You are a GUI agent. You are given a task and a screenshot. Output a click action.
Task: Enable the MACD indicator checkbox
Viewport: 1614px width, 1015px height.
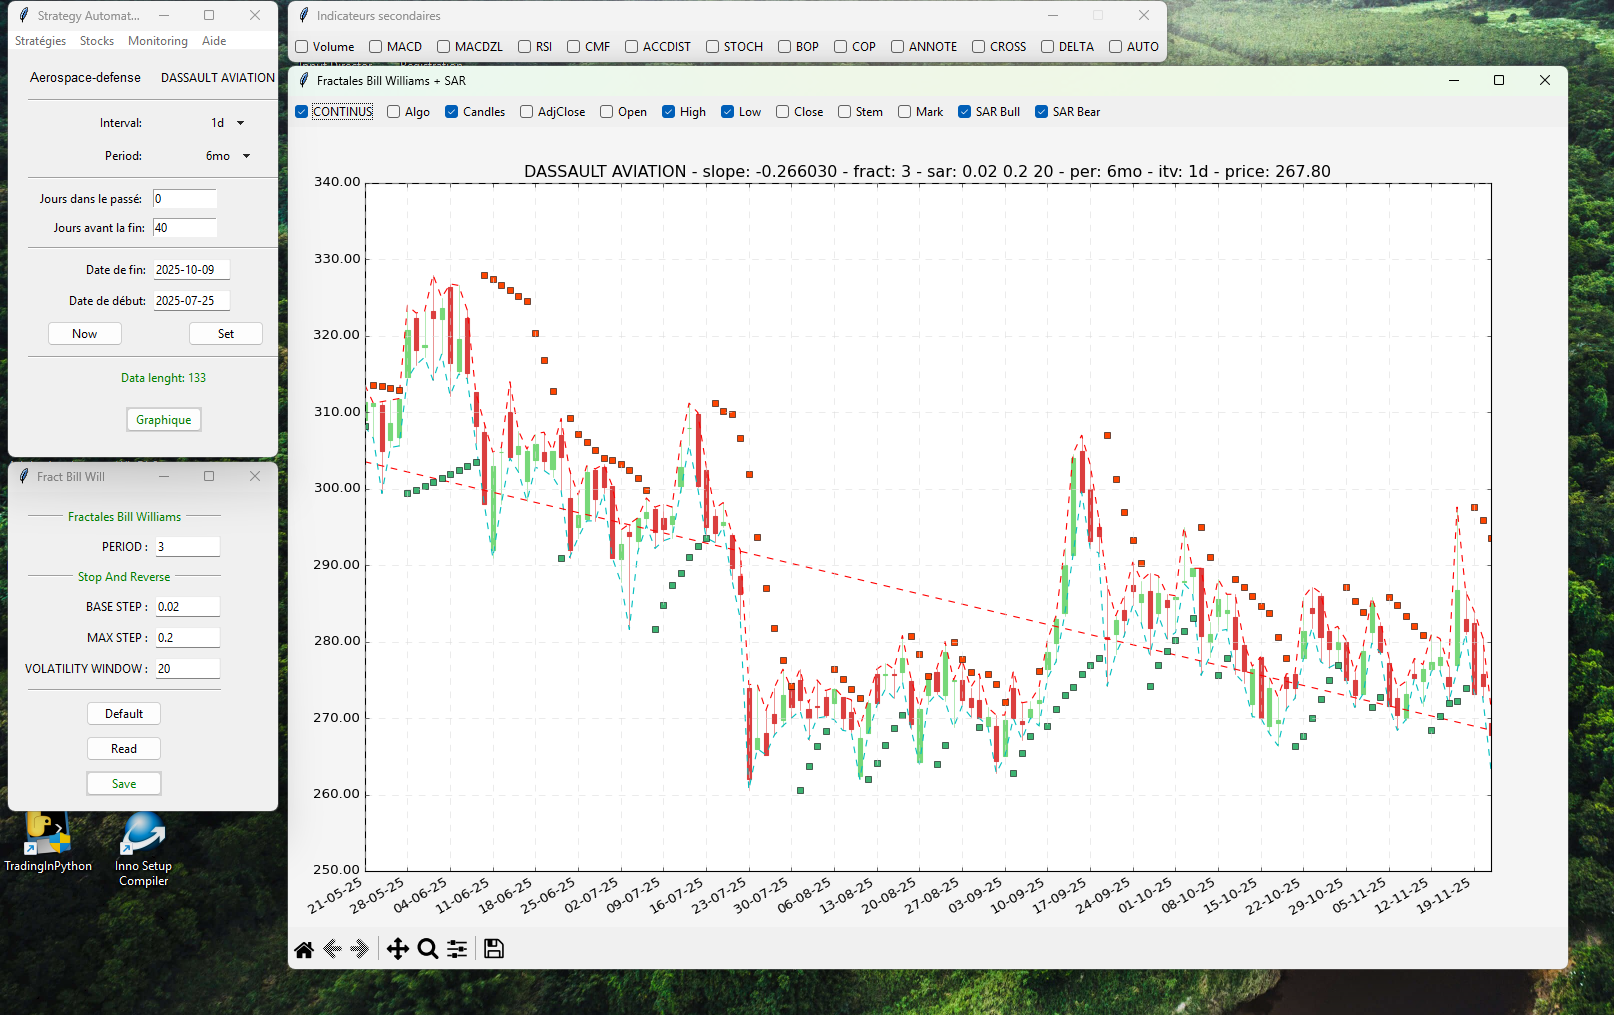point(376,47)
